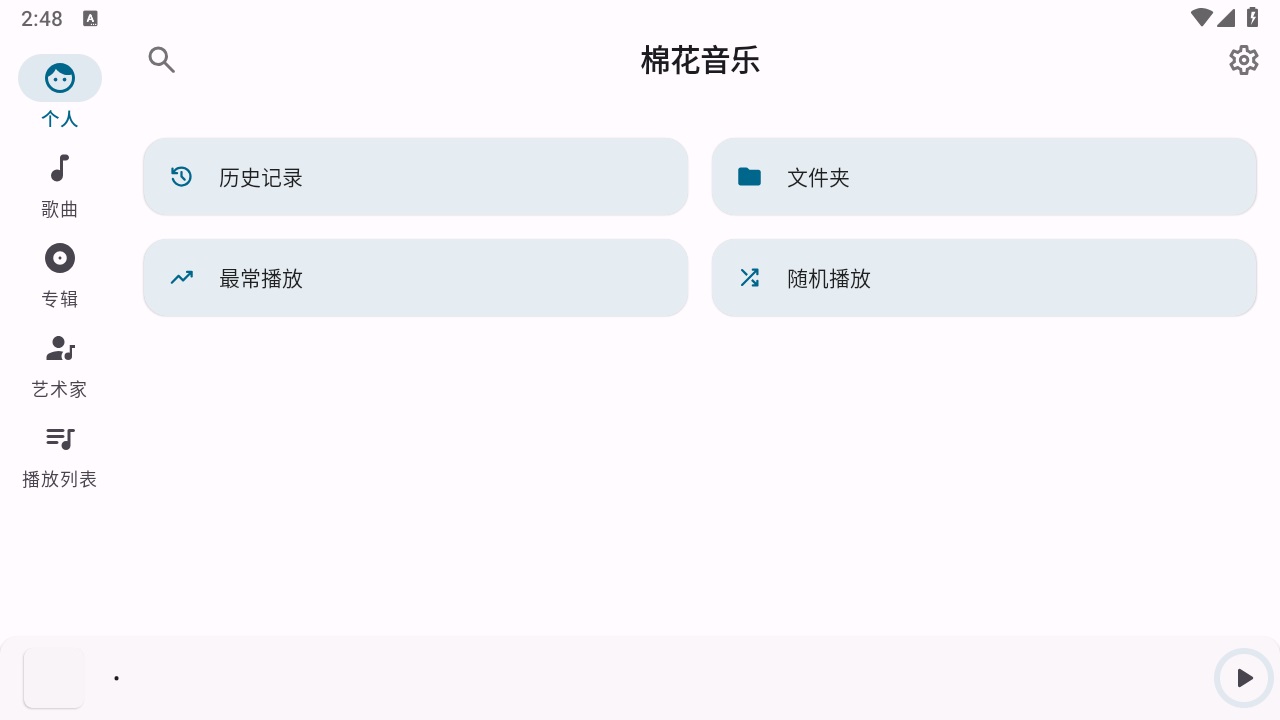1280x720 pixels.
Task: Click the shuffle icon on 随机播放 card
Action: tap(749, 277)
